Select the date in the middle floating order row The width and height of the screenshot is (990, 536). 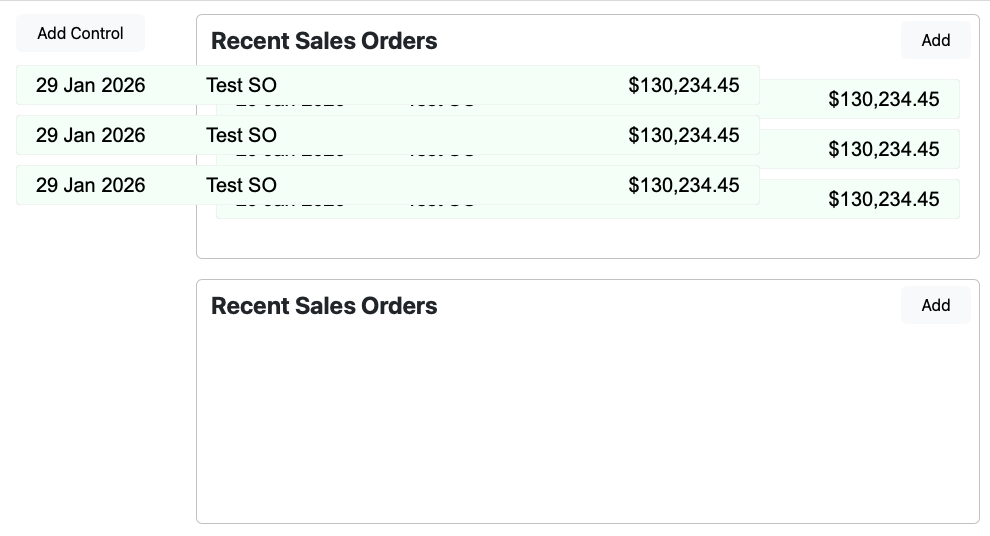click(x=90, y=135)
